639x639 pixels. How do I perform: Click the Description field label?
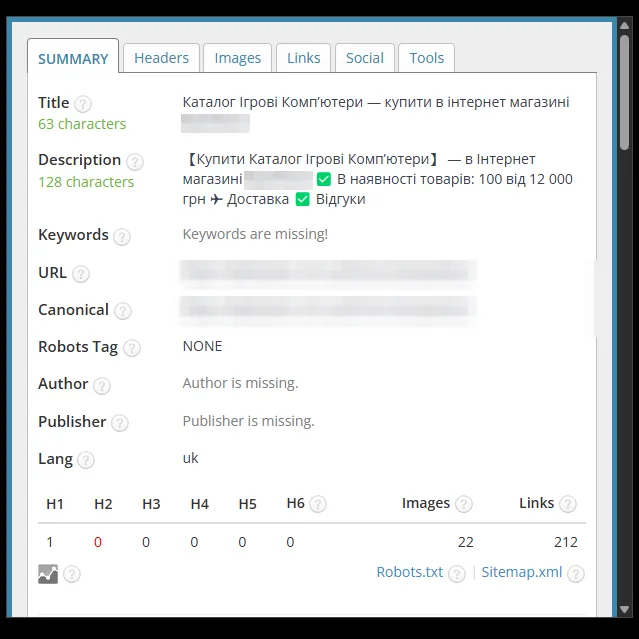pos(79,160)
